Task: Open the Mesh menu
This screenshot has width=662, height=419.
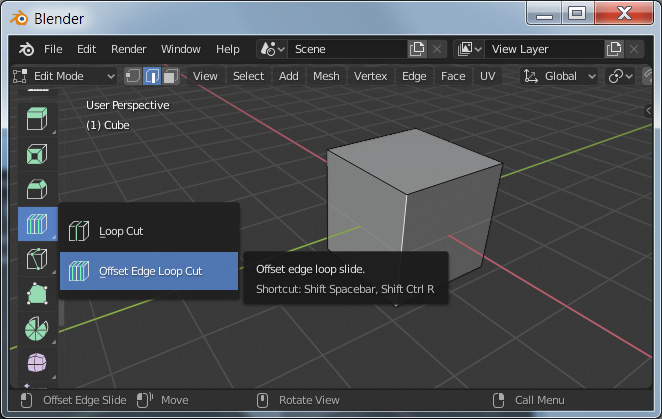Action: pos(326,76)
